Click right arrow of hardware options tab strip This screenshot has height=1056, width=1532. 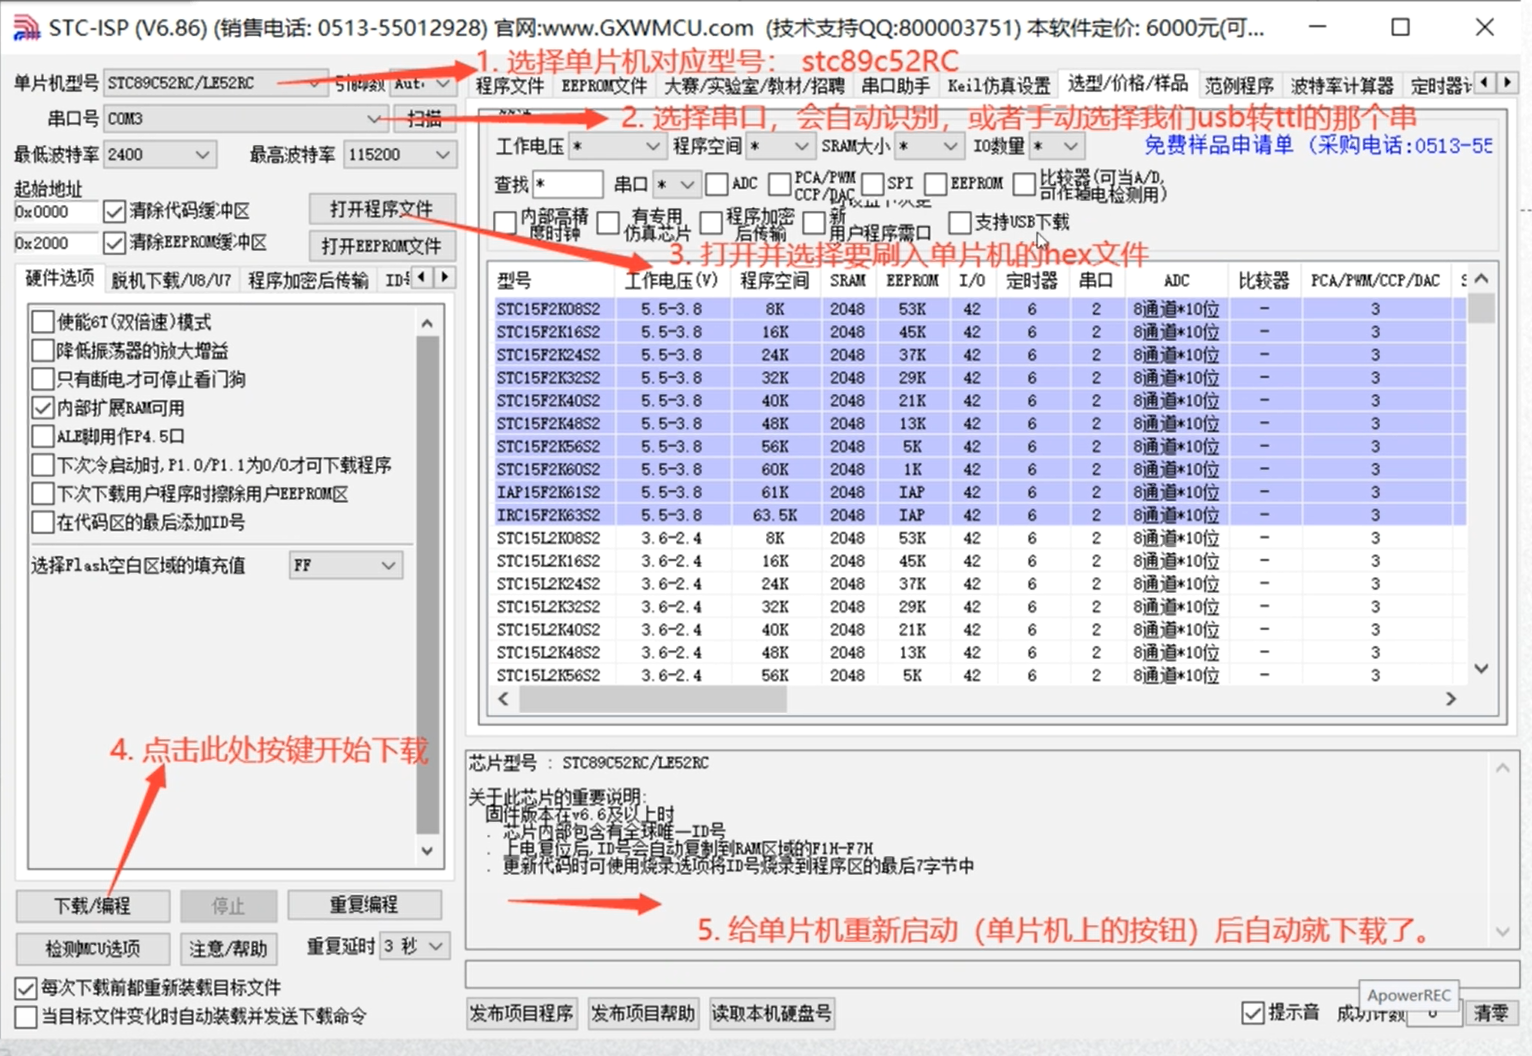(x=444, y=277)
